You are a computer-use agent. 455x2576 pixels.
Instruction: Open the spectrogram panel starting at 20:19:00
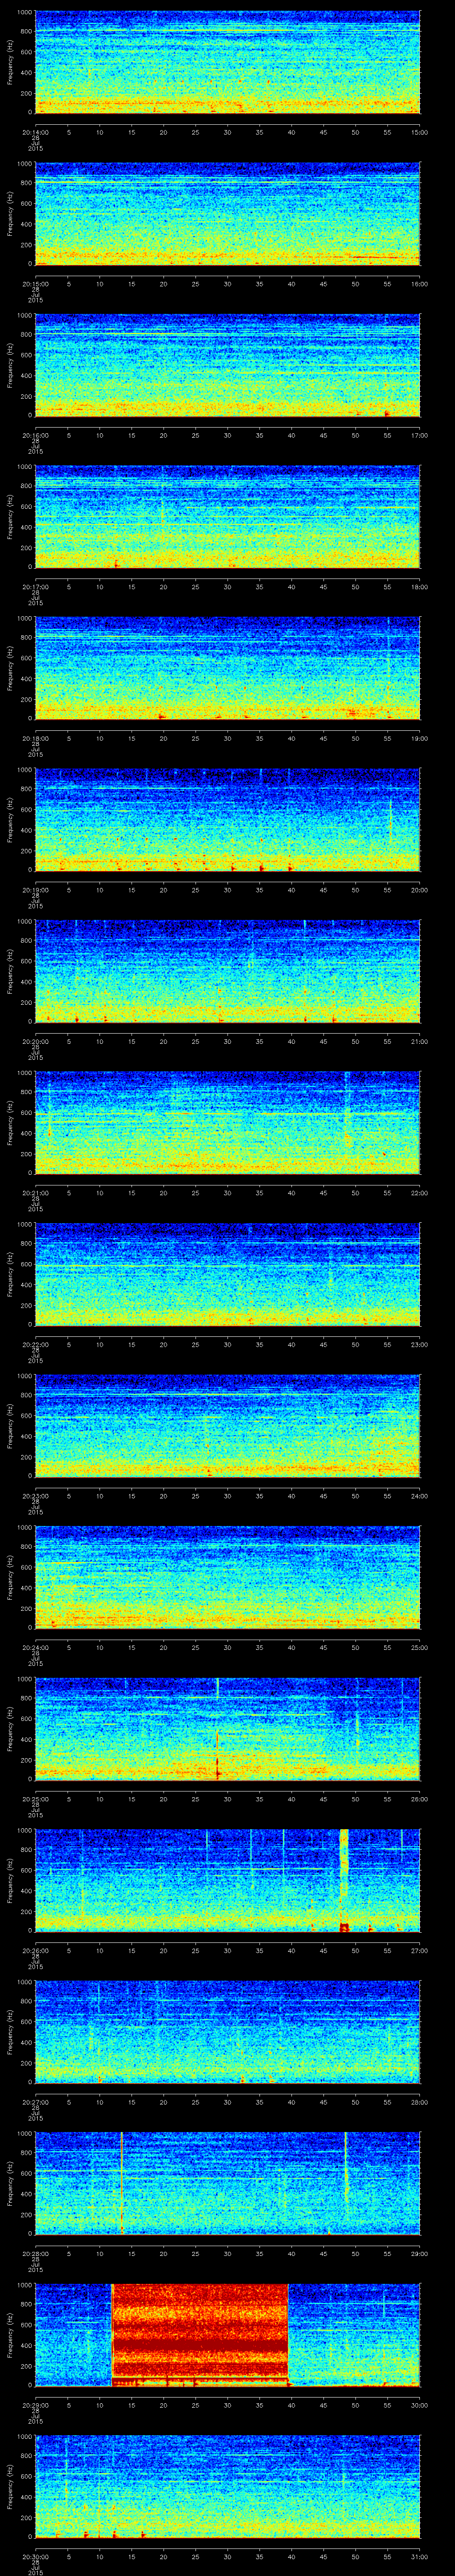pyautogui.click(x=228, y=819)
